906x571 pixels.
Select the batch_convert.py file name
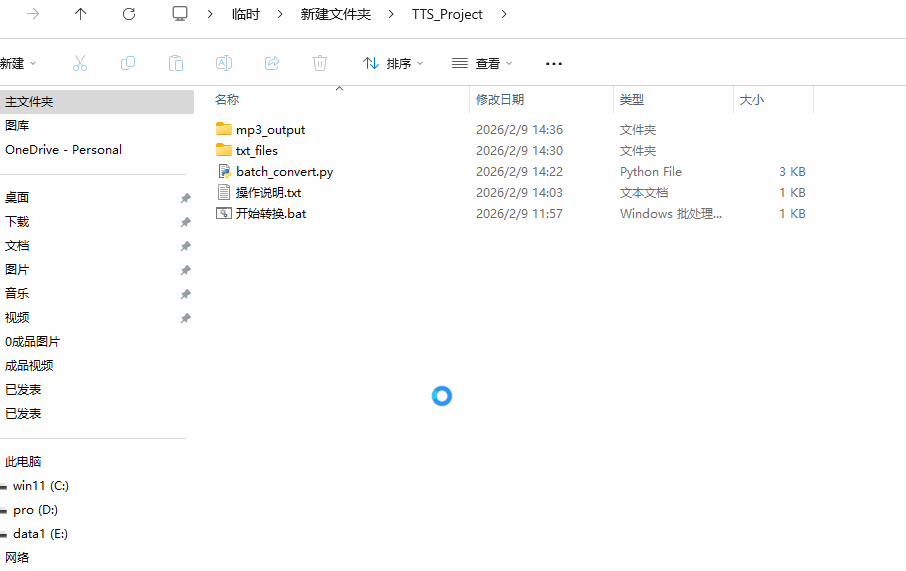point(284,172)
